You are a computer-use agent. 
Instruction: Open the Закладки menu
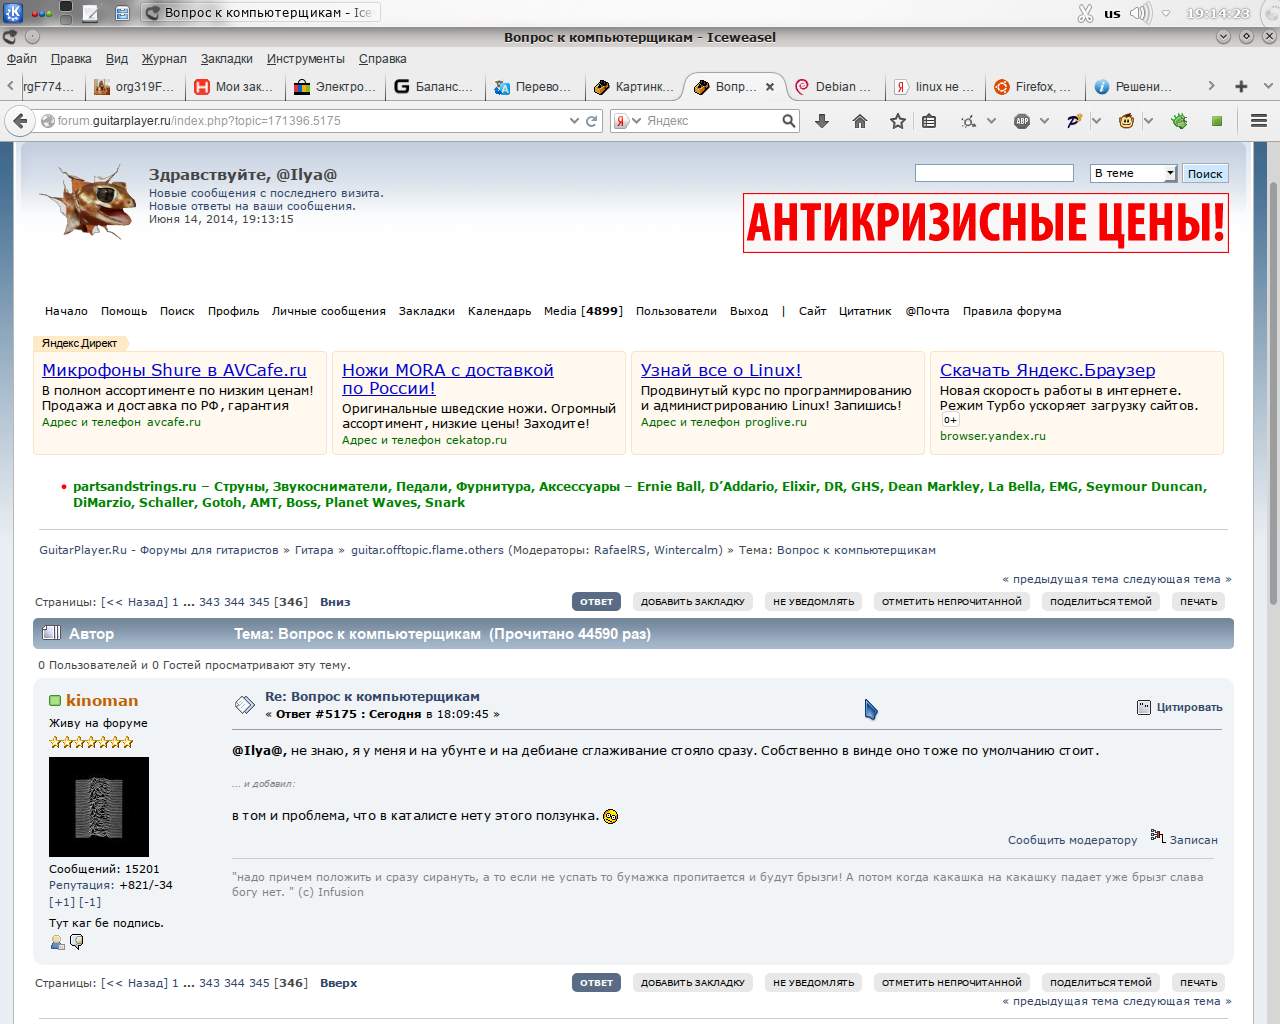[x=226, y=59]
